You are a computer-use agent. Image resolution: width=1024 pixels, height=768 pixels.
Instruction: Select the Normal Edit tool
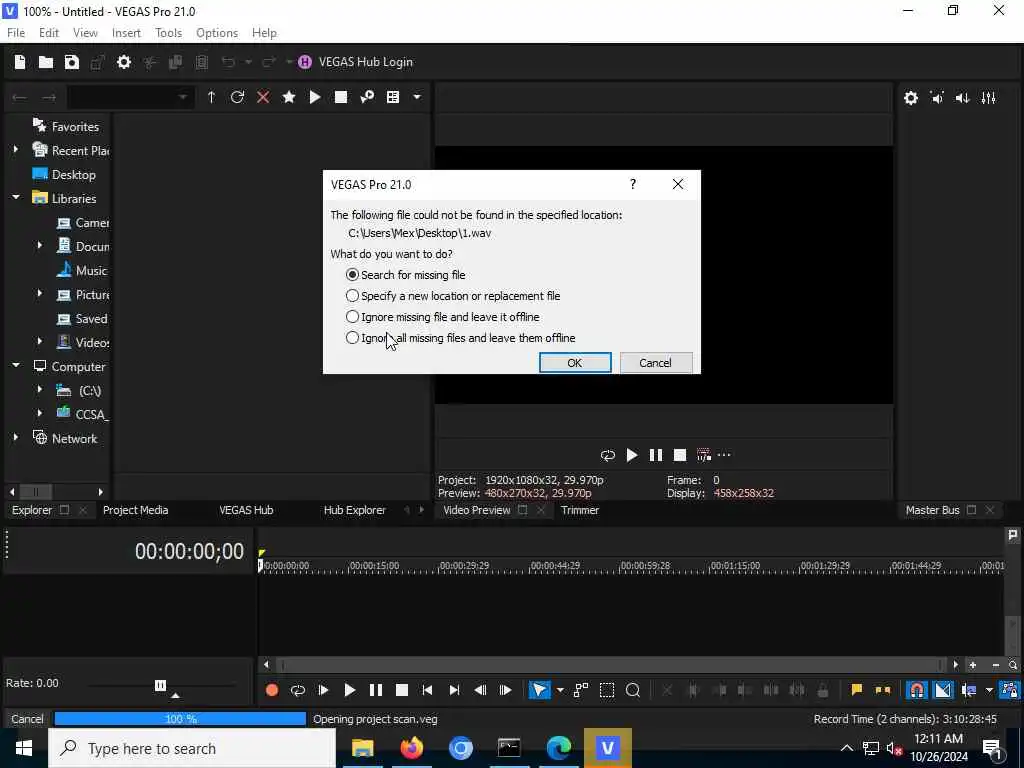coord(539,690)
